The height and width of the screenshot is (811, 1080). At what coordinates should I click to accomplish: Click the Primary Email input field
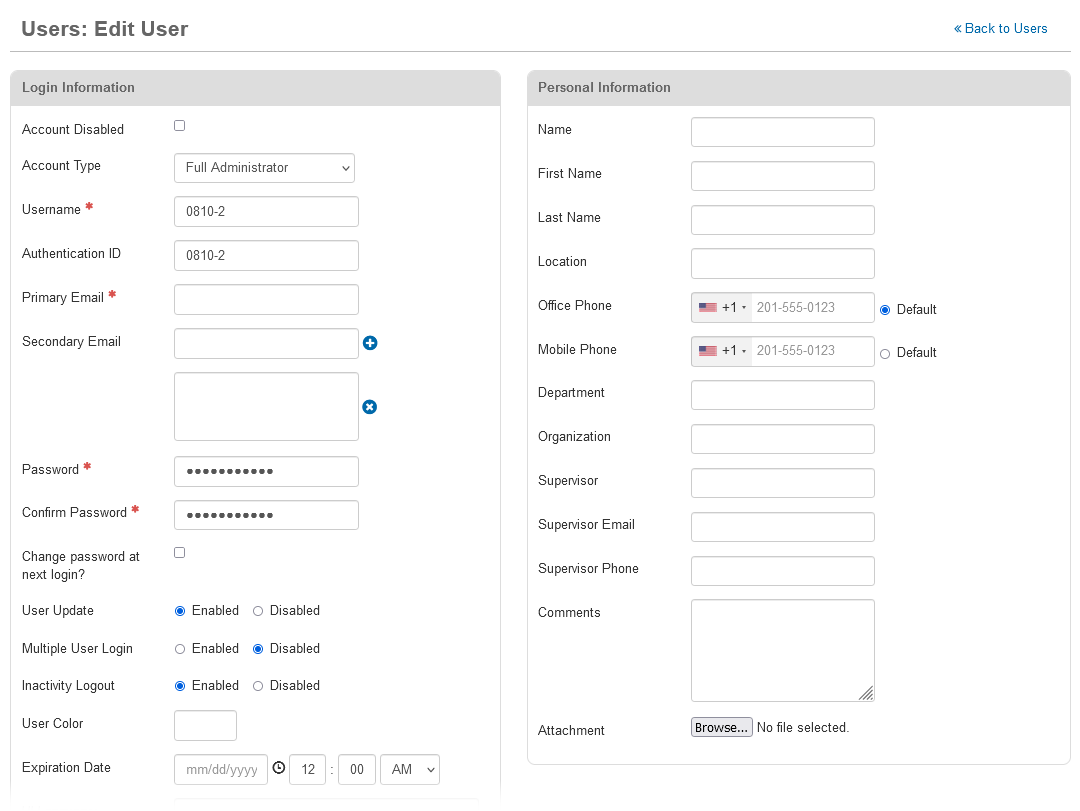pyautogui.click(x=266, y=299)
